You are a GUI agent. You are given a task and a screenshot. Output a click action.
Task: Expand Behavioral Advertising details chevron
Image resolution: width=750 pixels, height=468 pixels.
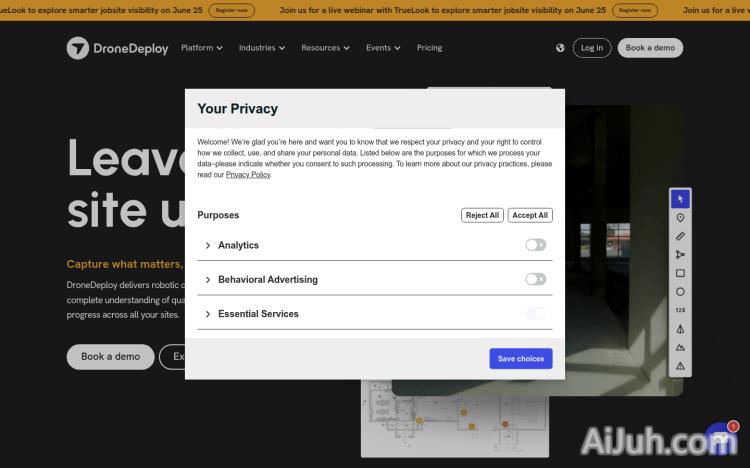[208, 280]
